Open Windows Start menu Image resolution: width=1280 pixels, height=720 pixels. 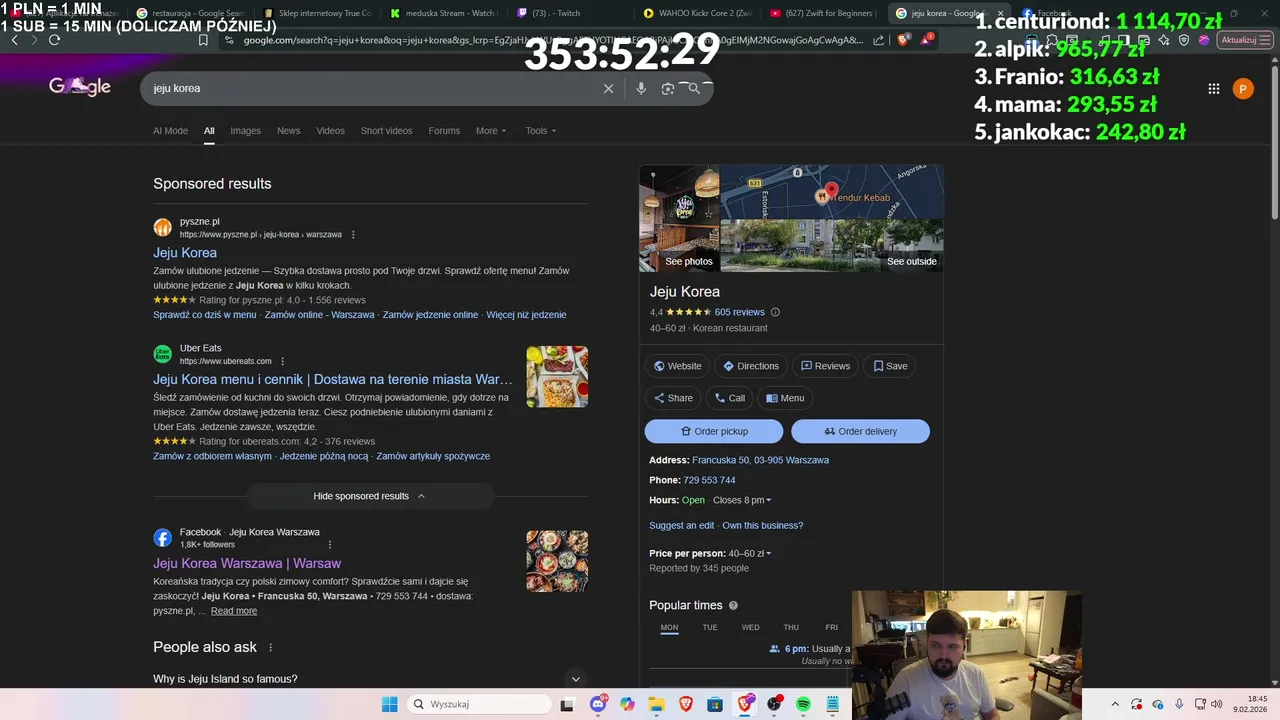tap(390, 704)
